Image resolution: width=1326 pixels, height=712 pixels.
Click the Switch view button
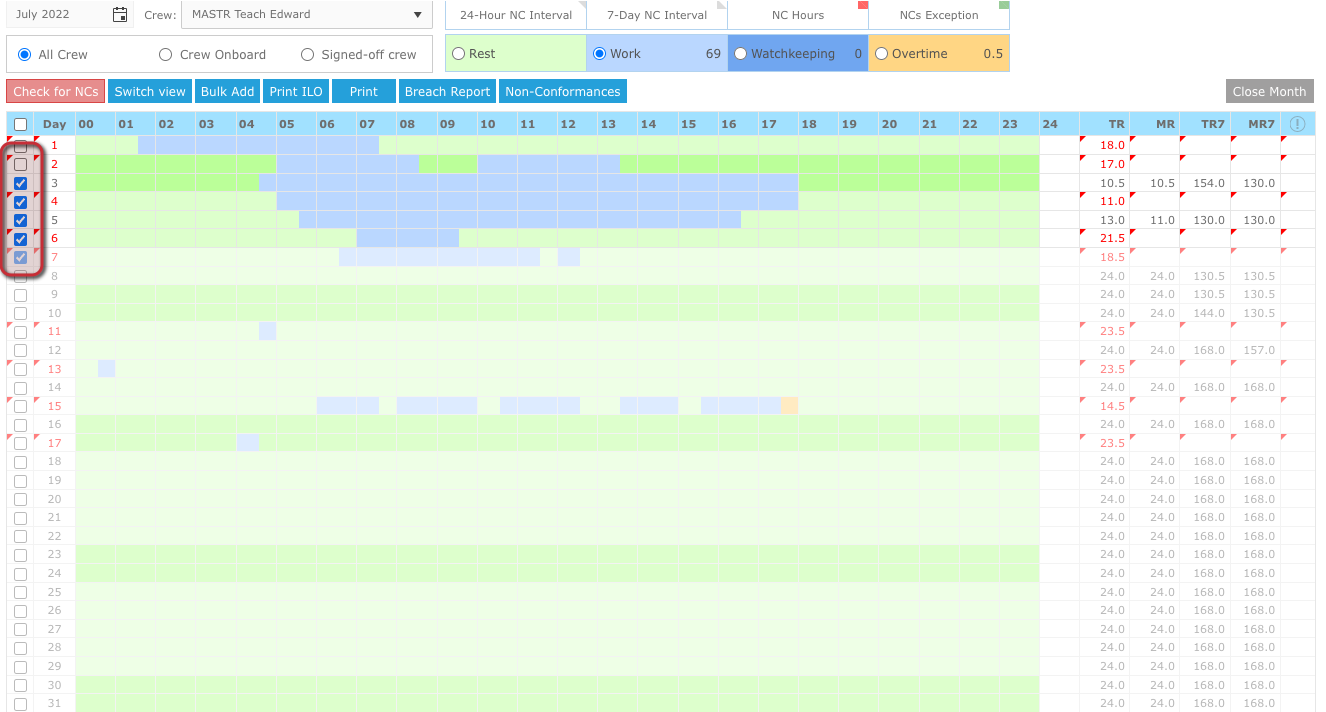point(150,91)
